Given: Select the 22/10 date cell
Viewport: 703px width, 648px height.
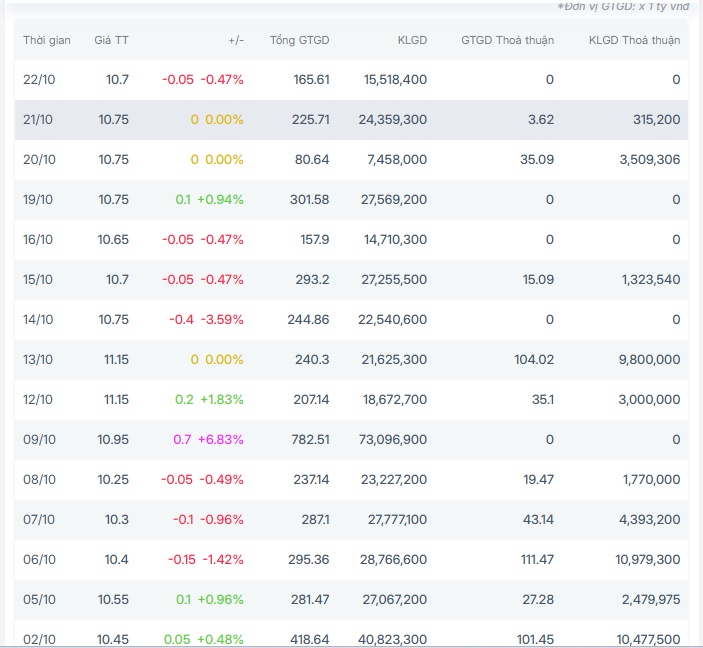Looking at the screenshot, I should tap(39, 80).
